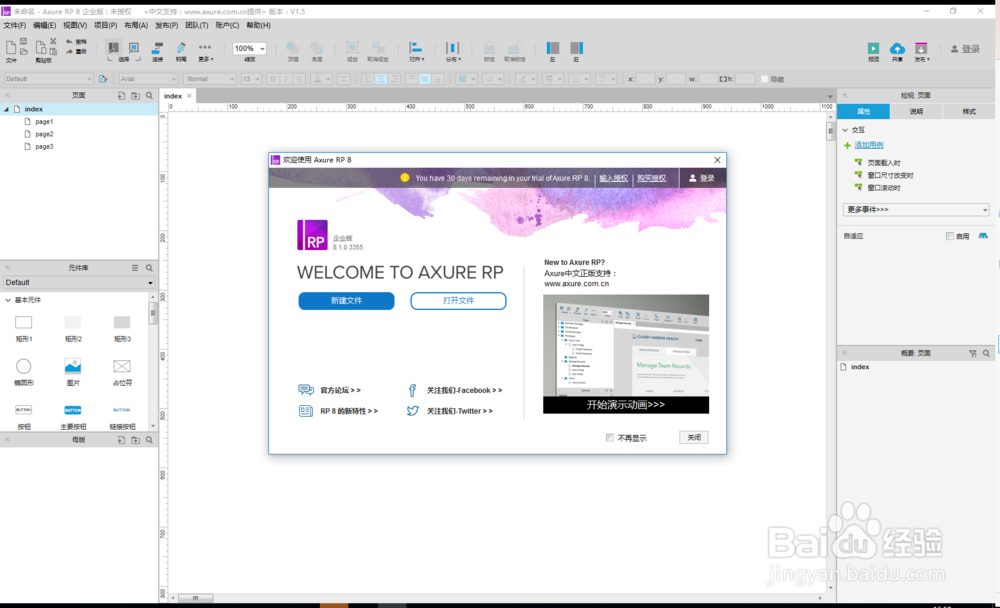Screen dimensions: 1000x608
Task: Click the Share (共享) cloud icon
Action: (897, 48)
